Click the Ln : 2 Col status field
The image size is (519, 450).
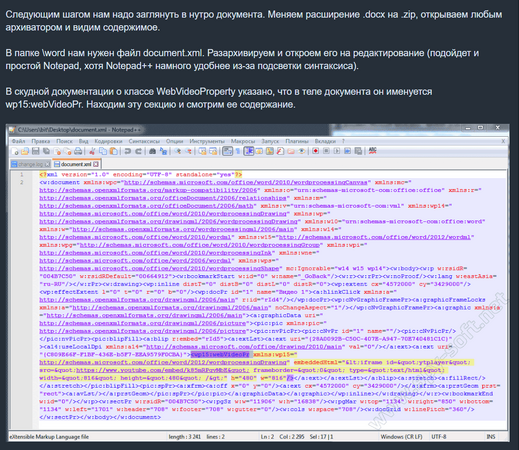282,437
